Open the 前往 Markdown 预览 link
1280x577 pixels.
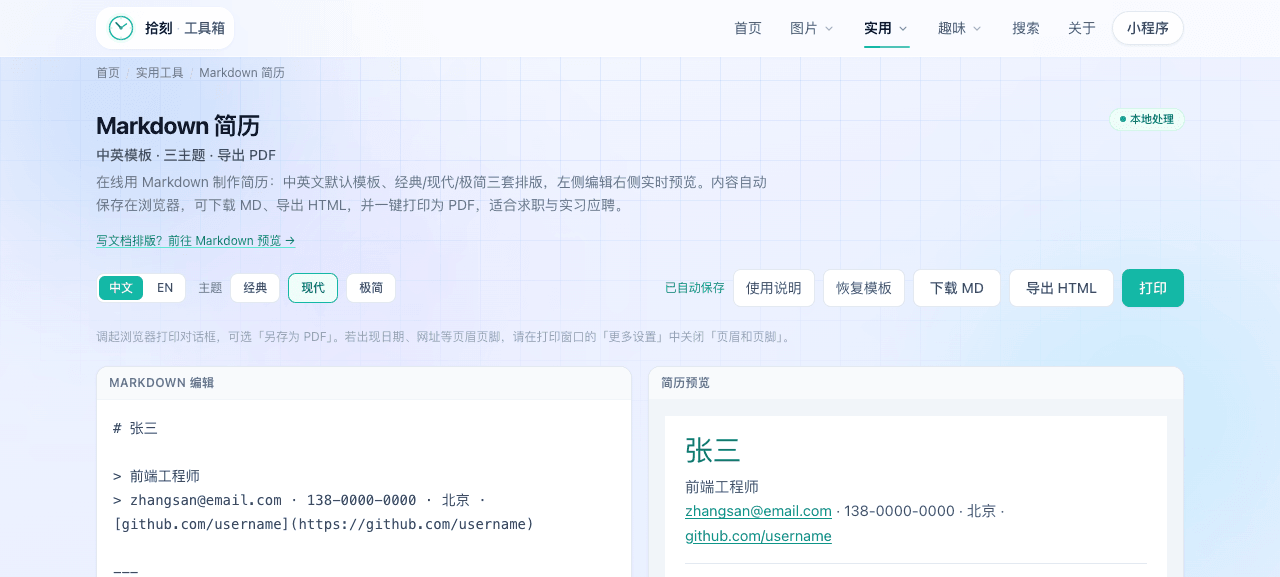tap(196, 241)
